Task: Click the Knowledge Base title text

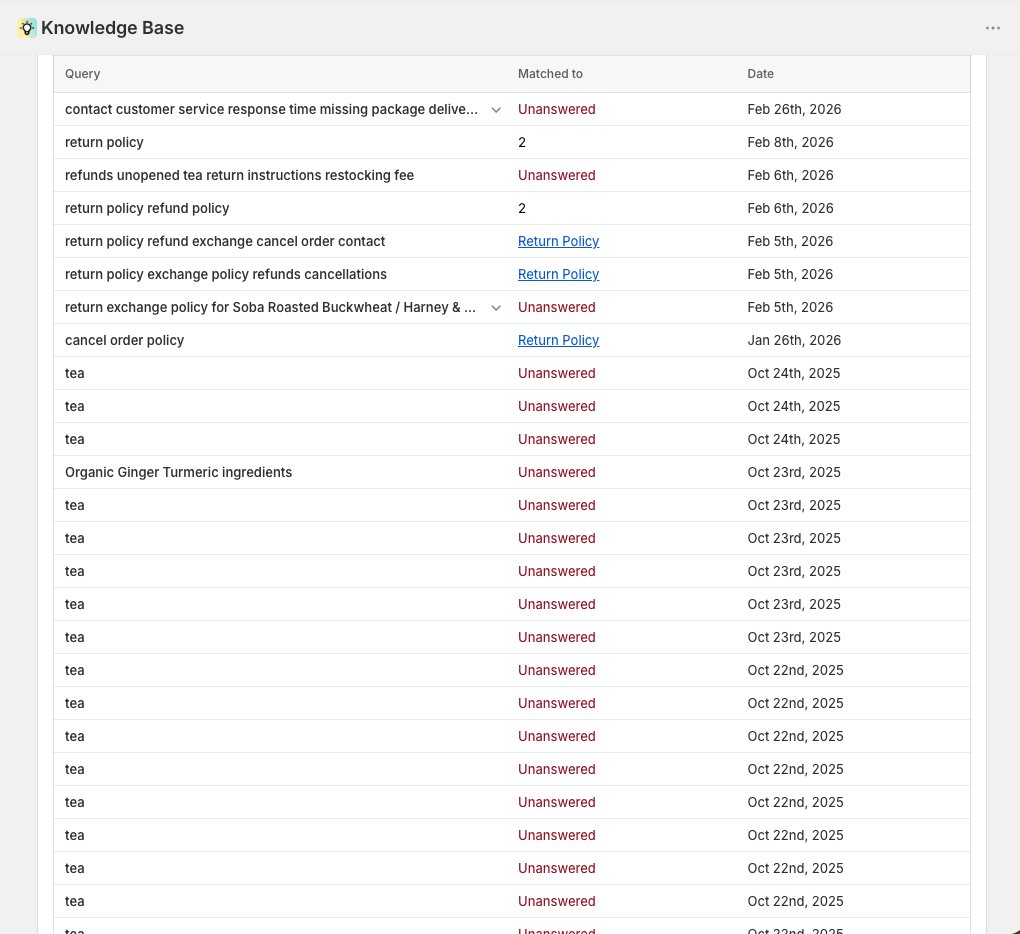Action: (x=113, y=28)
